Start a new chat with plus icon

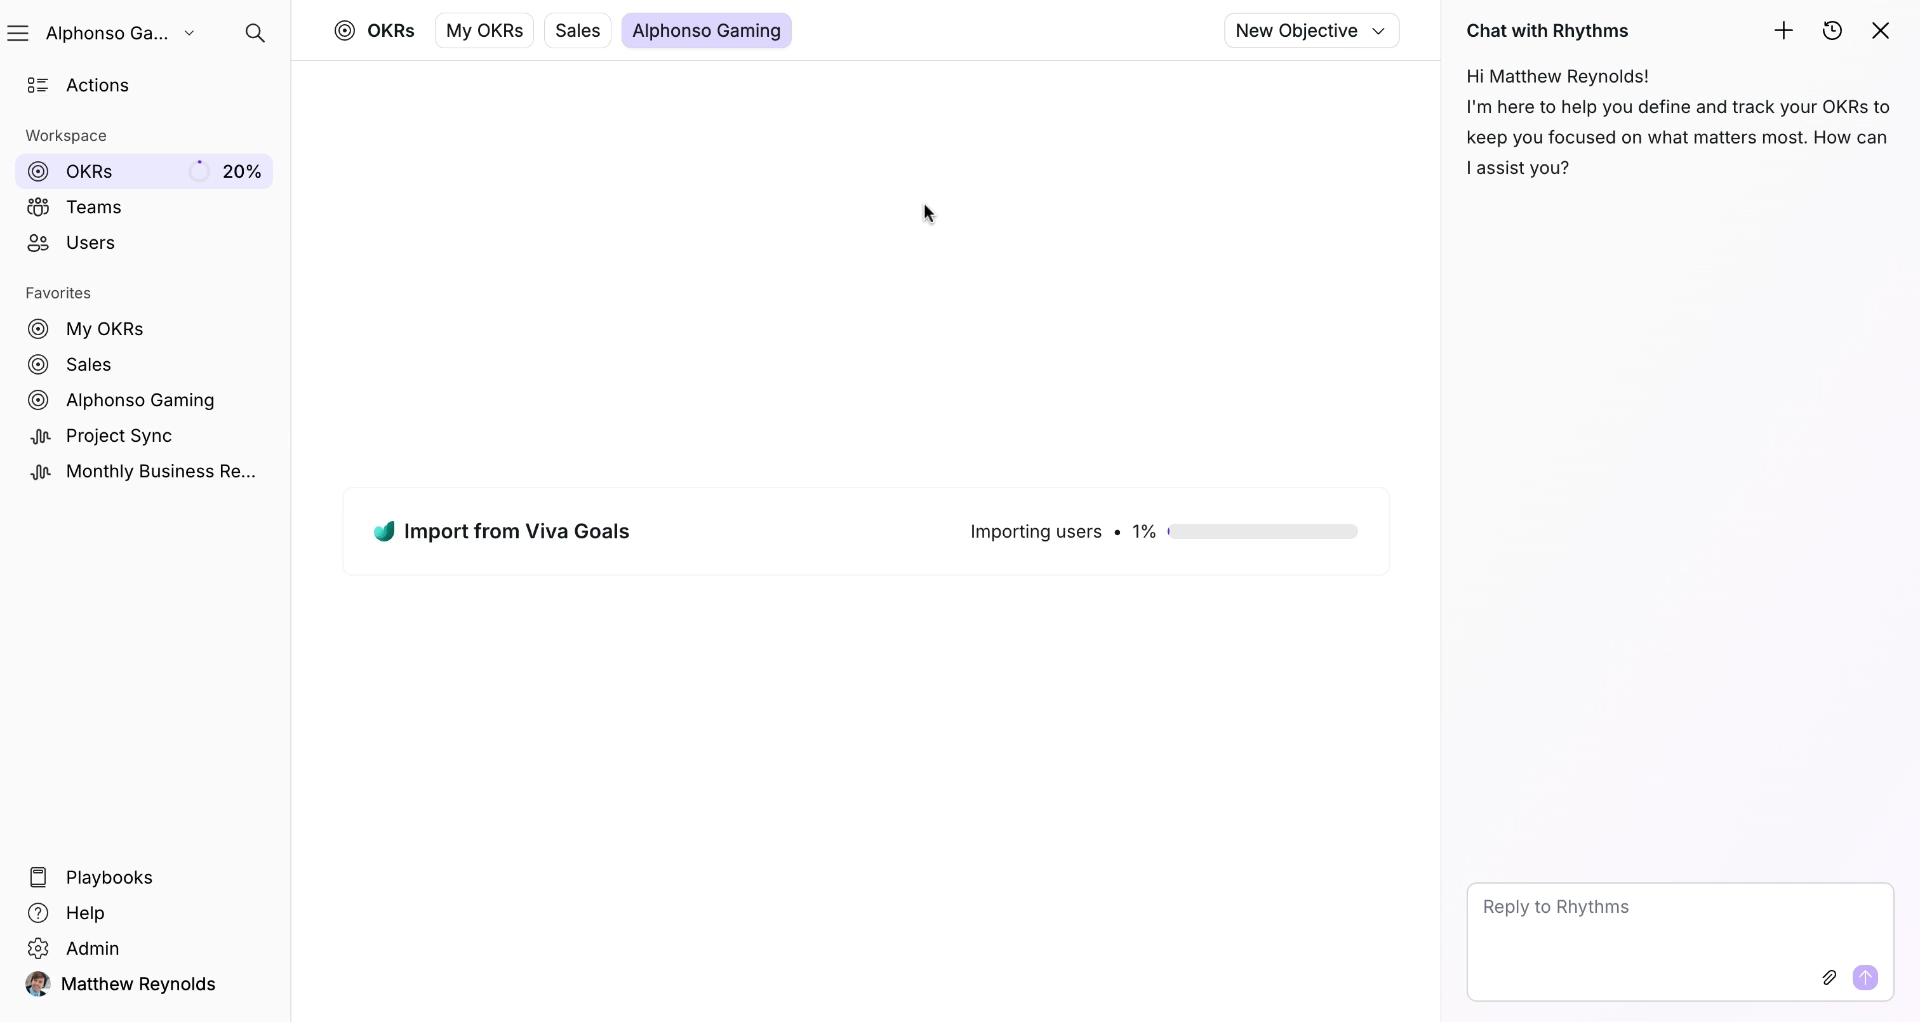(1784, 31)
